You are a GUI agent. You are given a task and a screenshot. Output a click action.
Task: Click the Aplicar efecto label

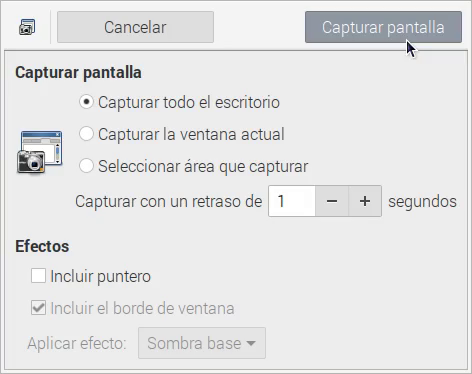[x=77, y=343]
